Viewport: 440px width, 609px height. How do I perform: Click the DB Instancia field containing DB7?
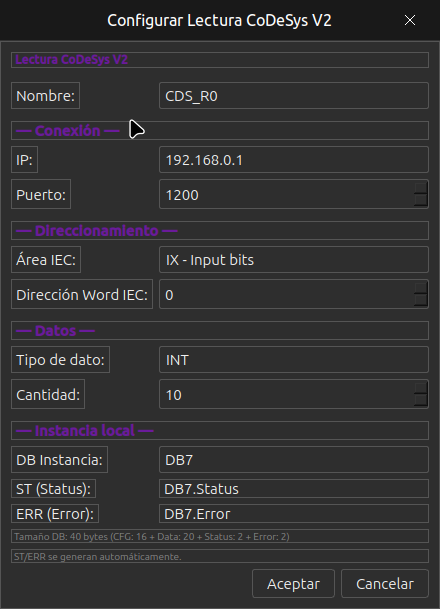pyautogui.click(x=294, y=459)
